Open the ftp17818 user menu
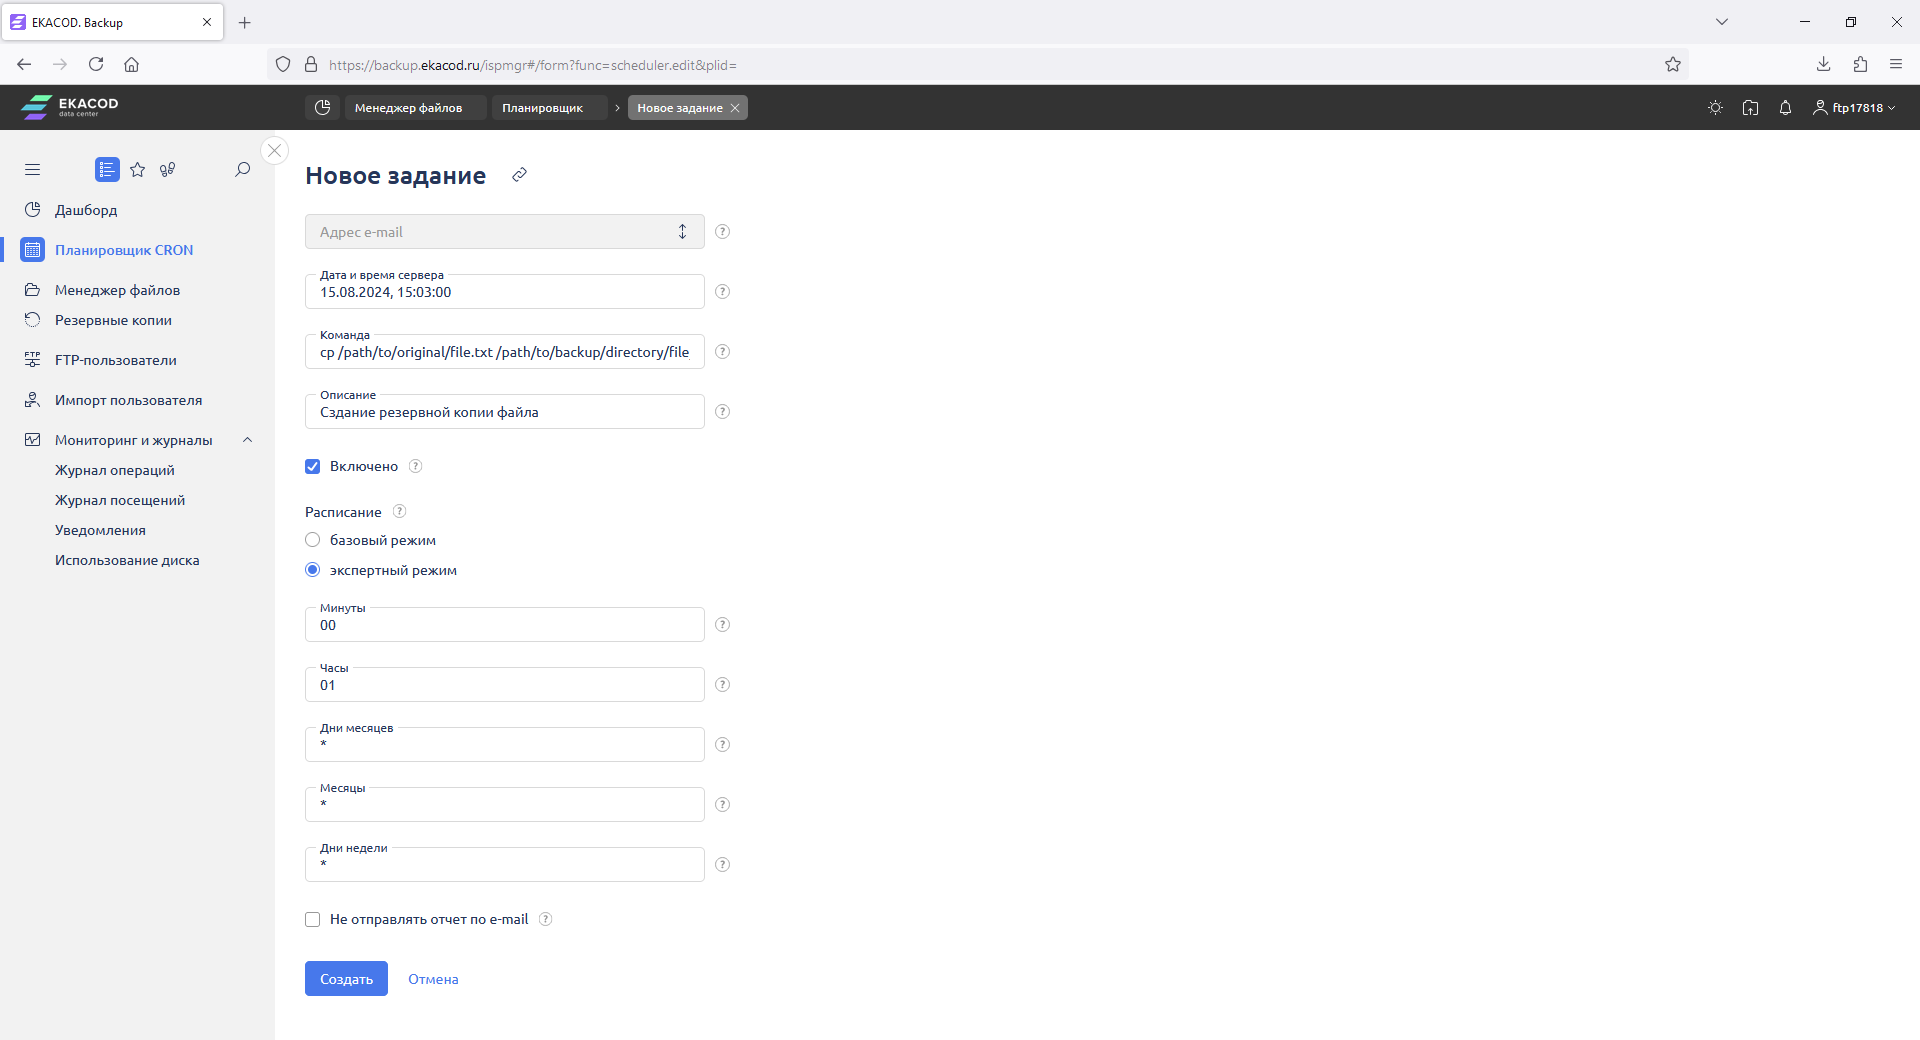The width and height of the screenshot is (1920, 1040). pyautogui.click(x=1855, y=108)
